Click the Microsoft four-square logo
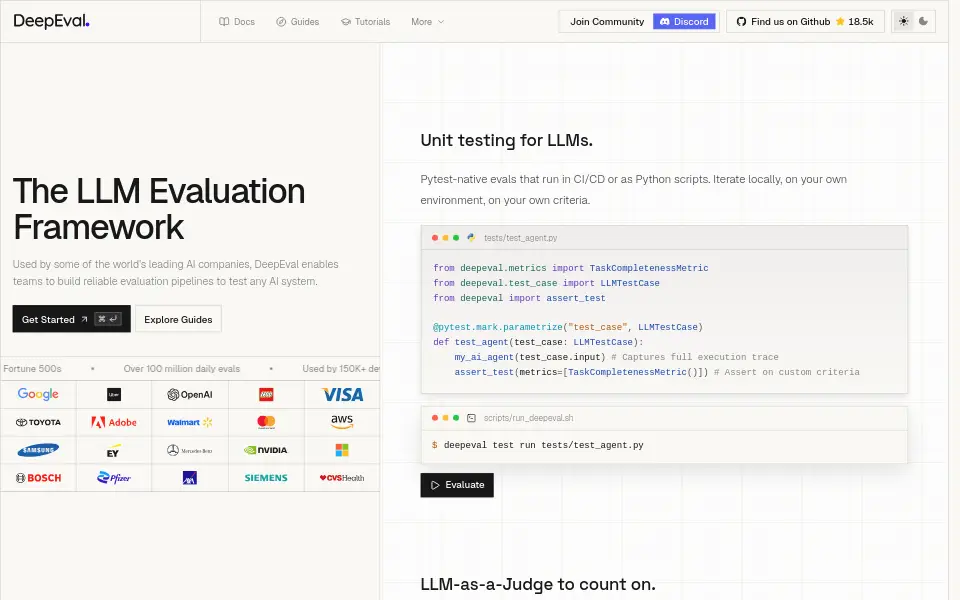Viewport: 960px width, 600px height. tap(342, 450)
